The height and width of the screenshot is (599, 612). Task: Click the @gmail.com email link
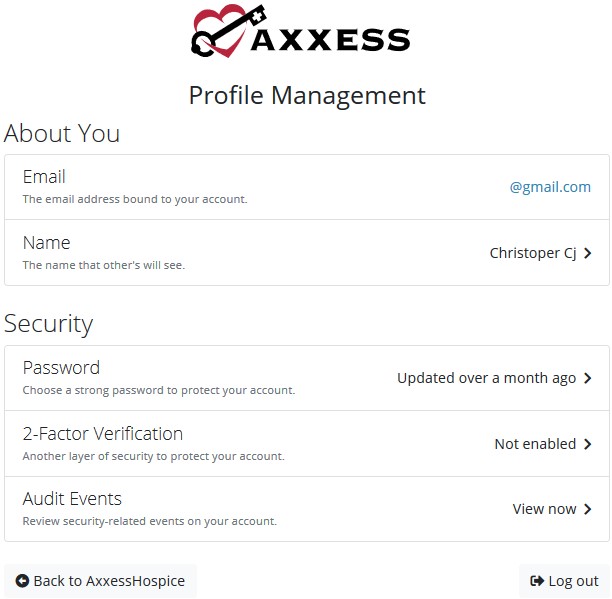550,187
